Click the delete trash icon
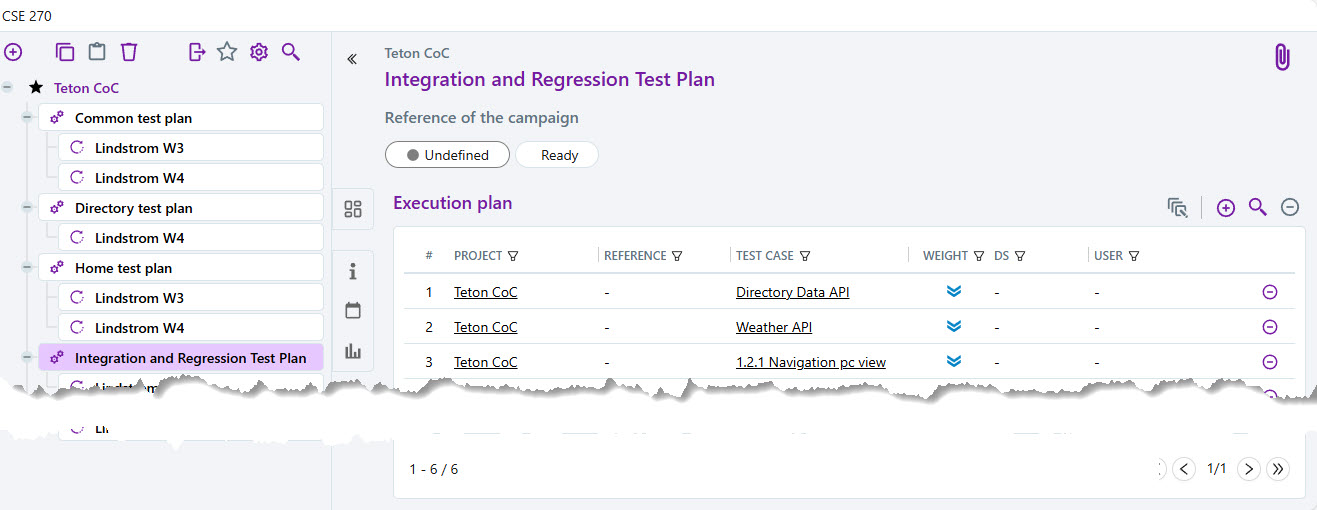Viewport: 1317px width, 510px height. pyautogui.click(x=129, y=52)
